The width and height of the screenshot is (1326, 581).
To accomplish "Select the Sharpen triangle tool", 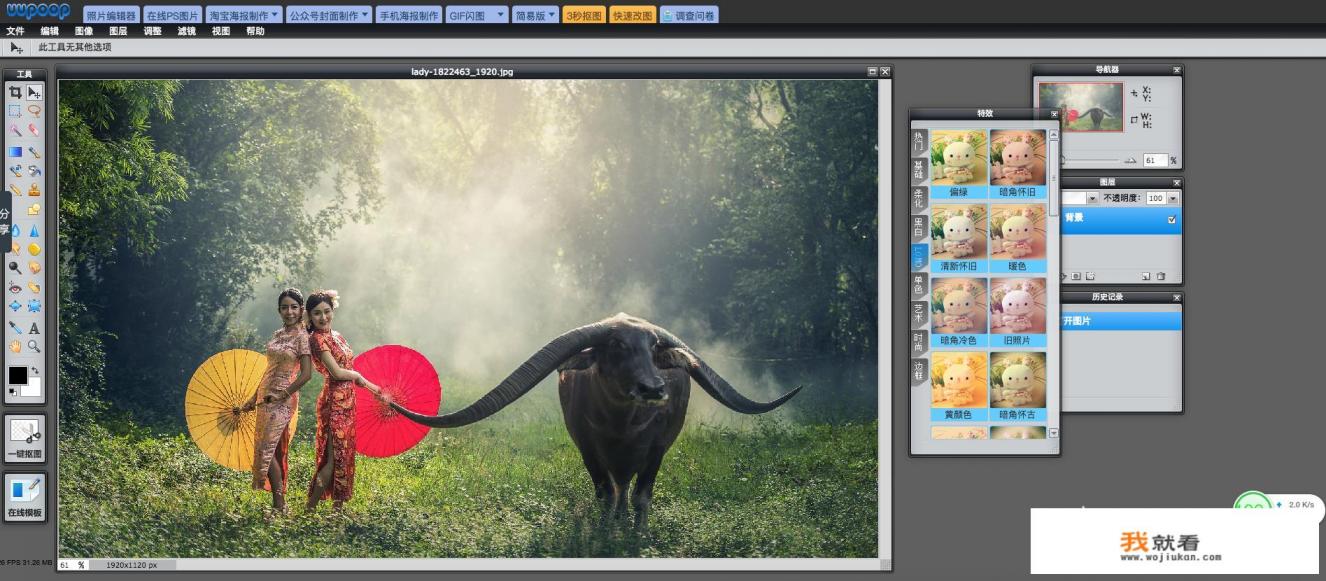I will coord(34,230).
